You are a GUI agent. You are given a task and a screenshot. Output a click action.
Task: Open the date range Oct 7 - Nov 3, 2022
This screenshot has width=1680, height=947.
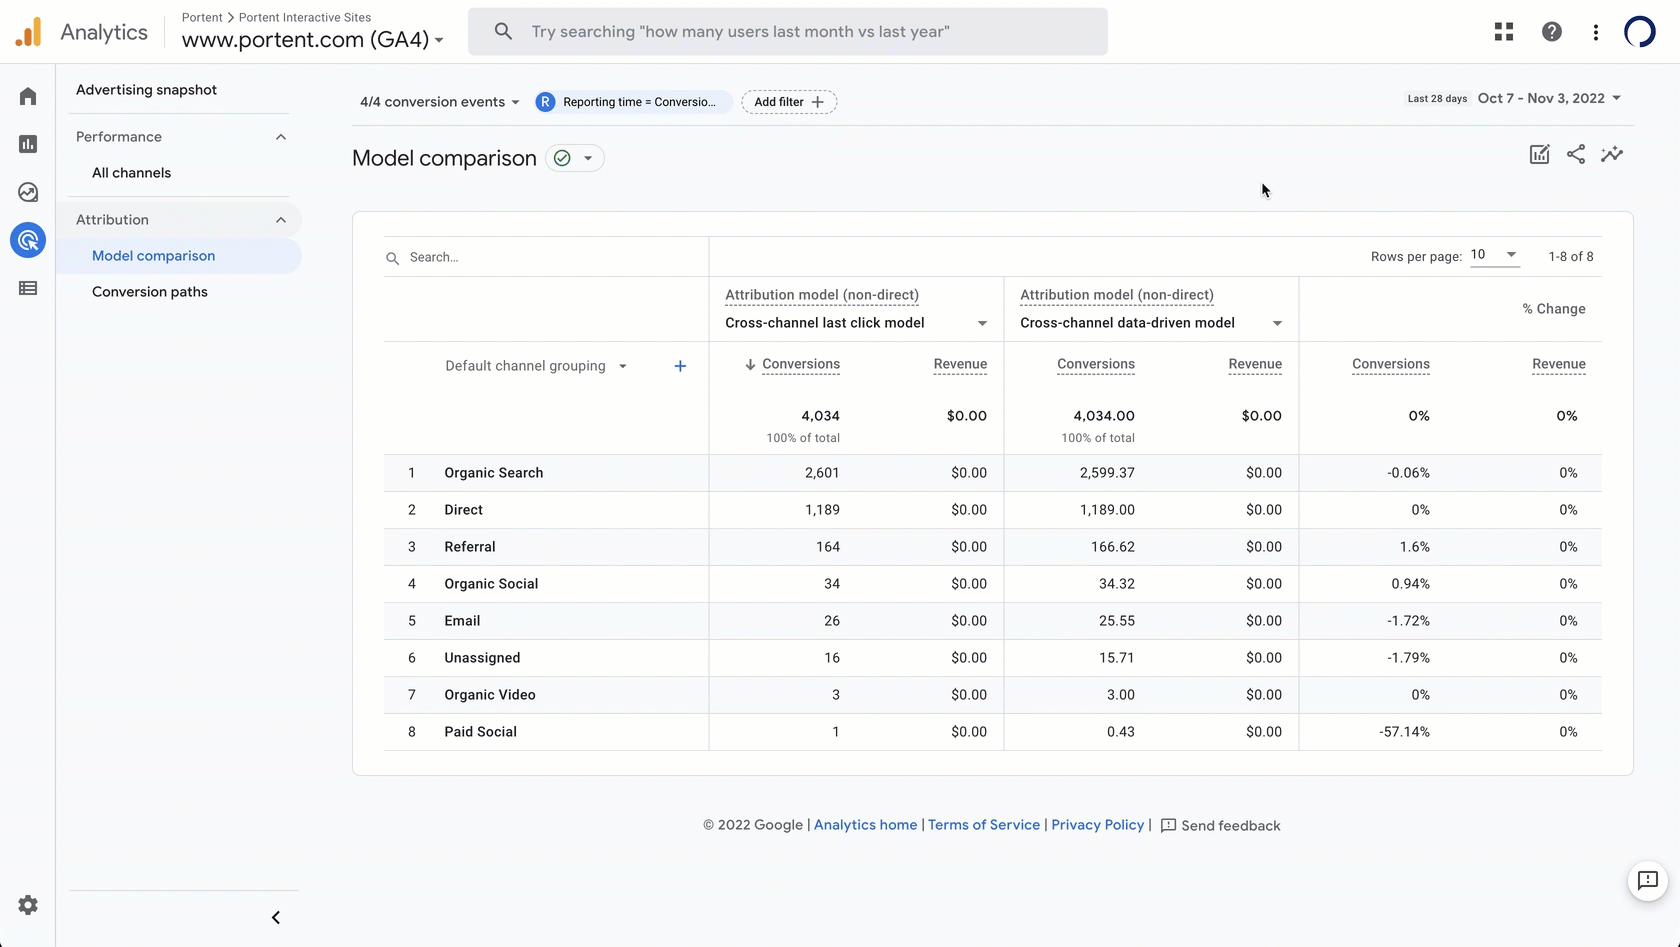pos(1549,98)
